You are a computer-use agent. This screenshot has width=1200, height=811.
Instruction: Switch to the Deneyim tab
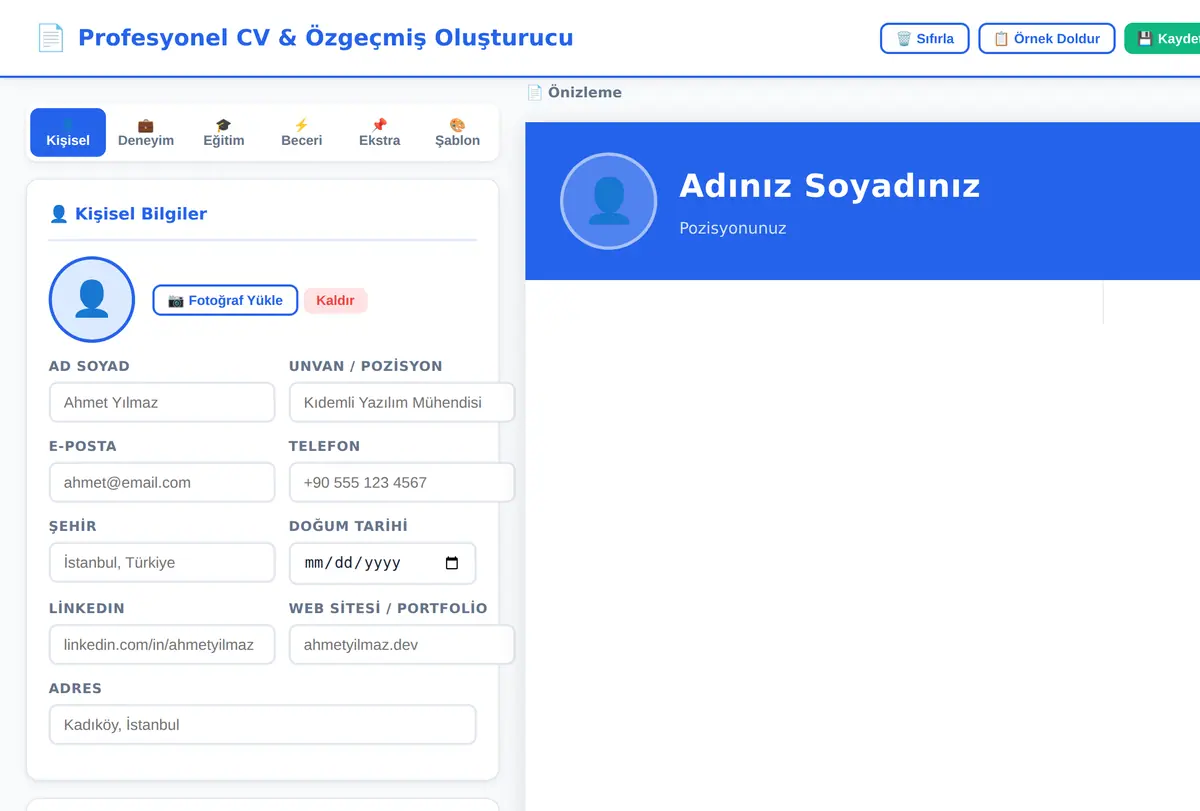(146, 132)
